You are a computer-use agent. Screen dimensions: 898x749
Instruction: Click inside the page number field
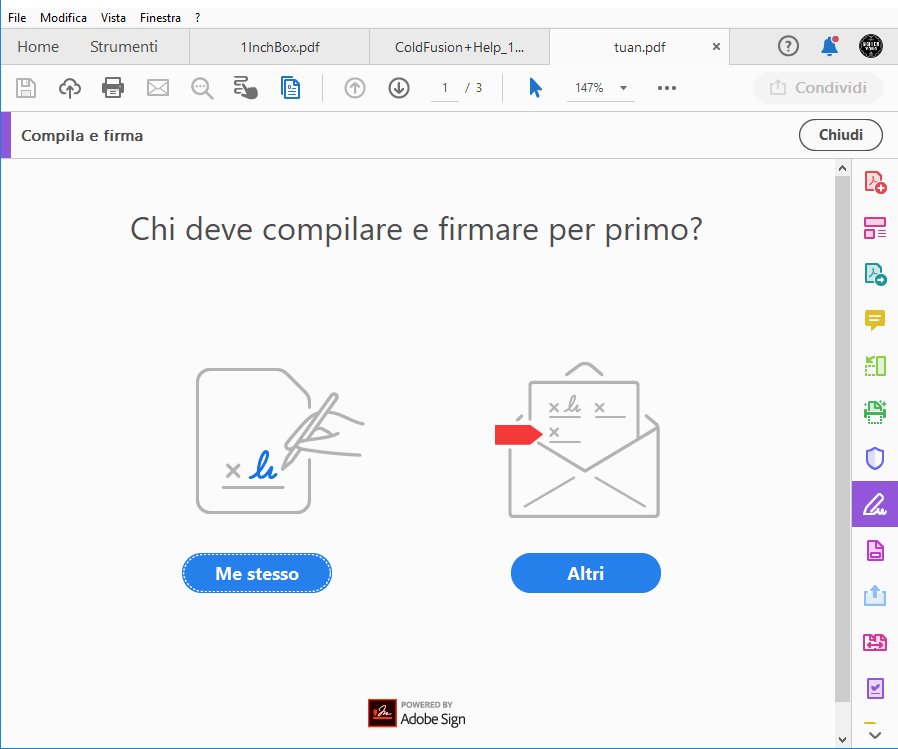pos(444,88)
